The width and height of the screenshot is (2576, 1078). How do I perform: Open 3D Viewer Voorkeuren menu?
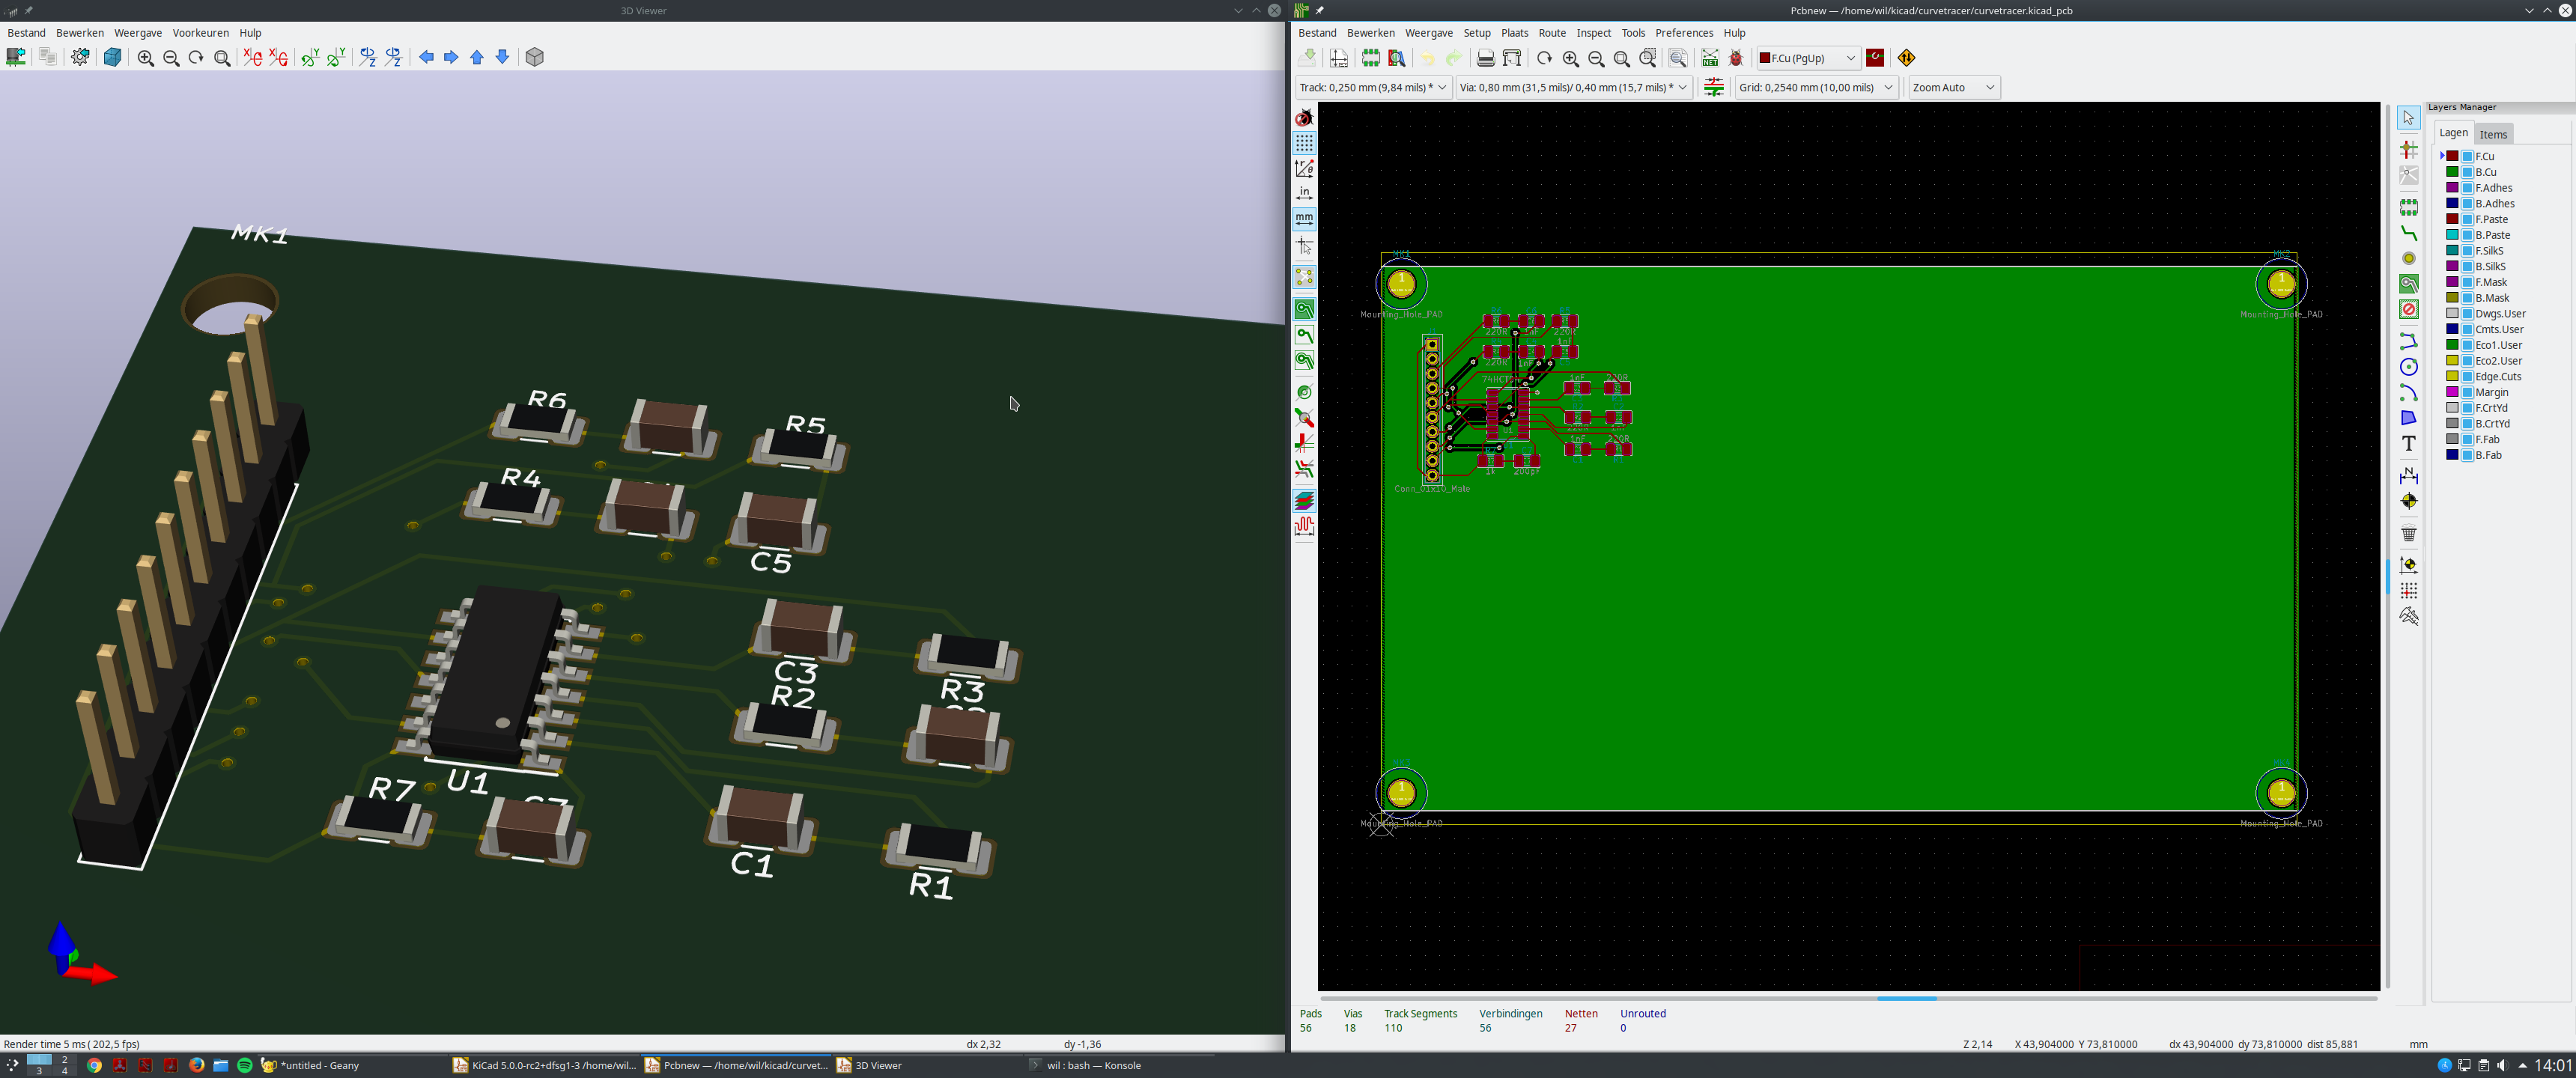tap(200, 33)
